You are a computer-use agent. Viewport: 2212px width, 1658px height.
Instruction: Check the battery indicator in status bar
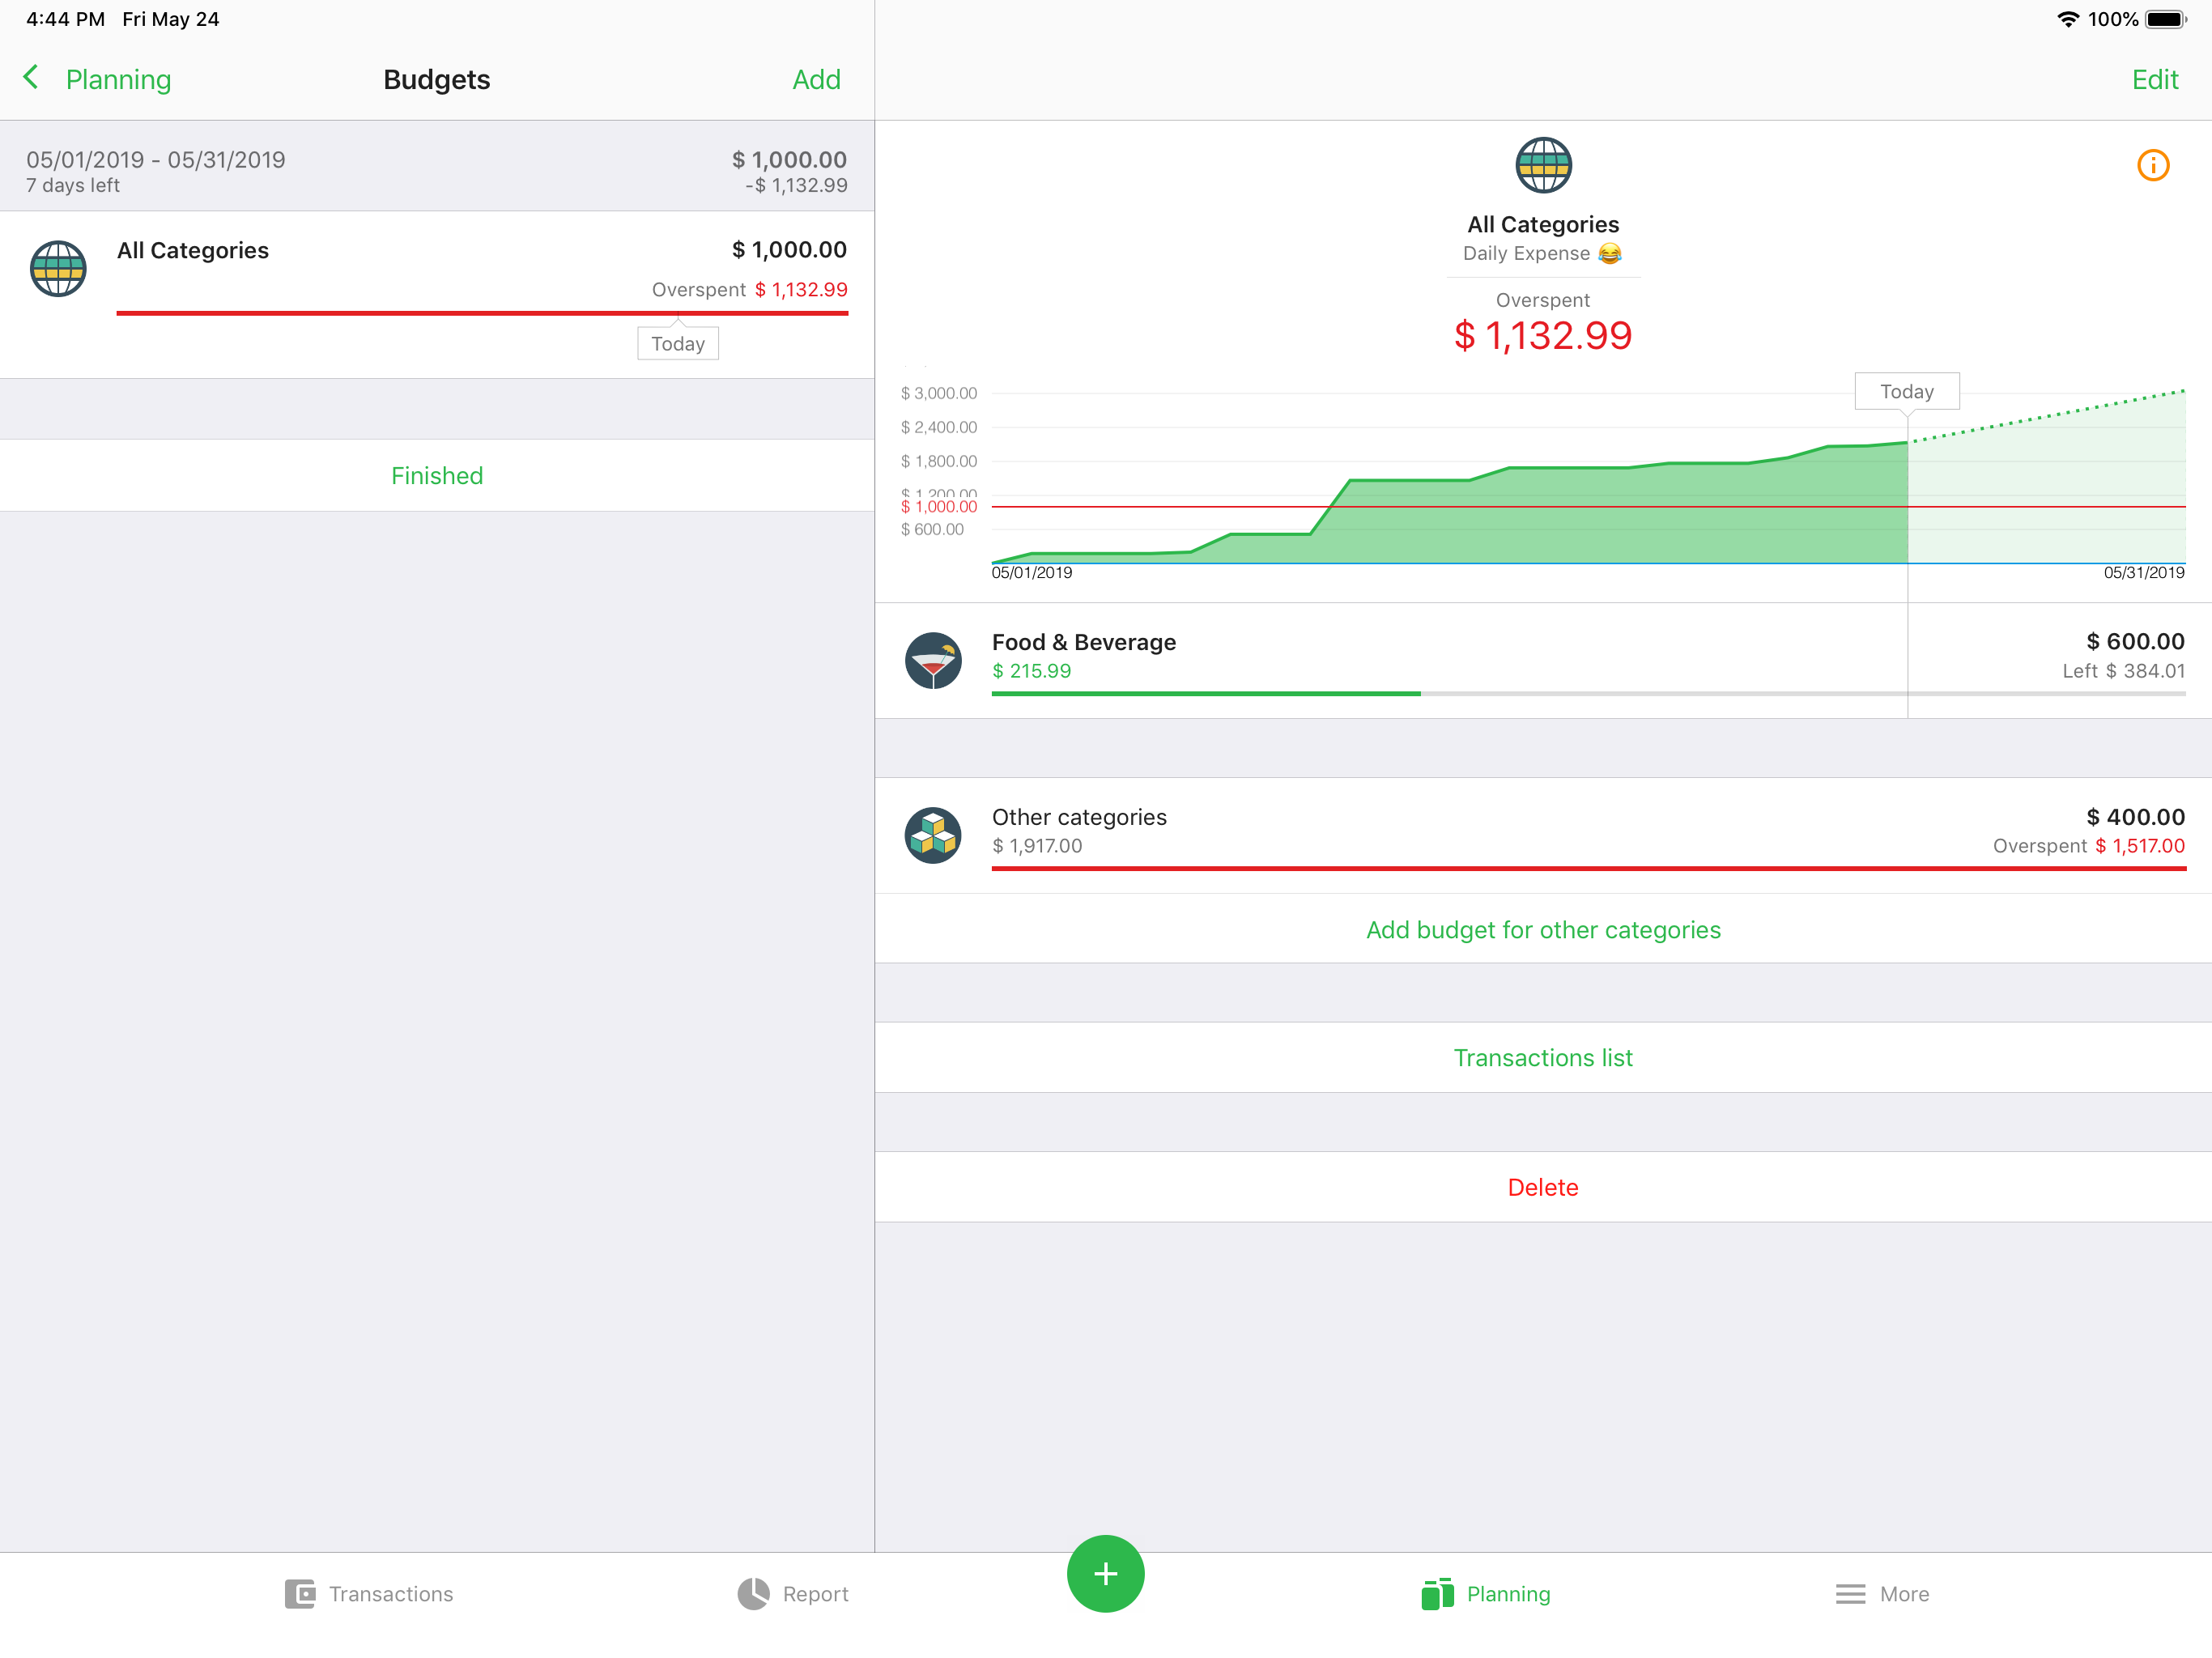(2165, 19)
